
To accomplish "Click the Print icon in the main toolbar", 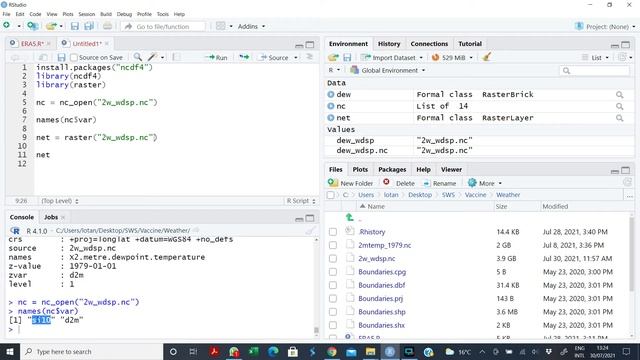I will [107, 26].
